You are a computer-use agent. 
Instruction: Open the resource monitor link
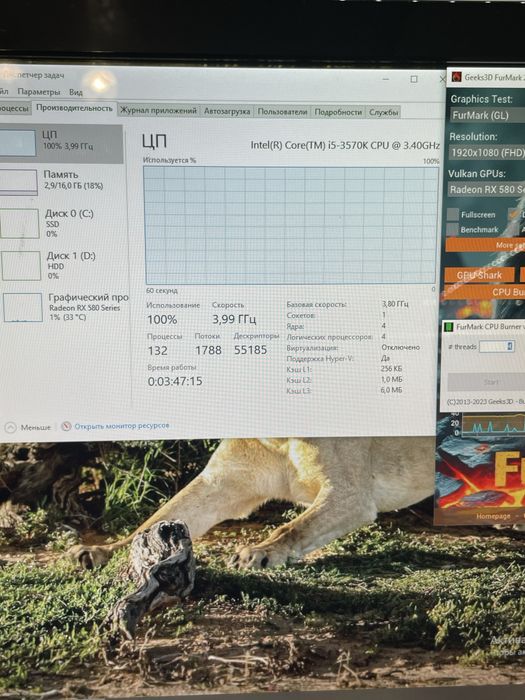(121, 426)
